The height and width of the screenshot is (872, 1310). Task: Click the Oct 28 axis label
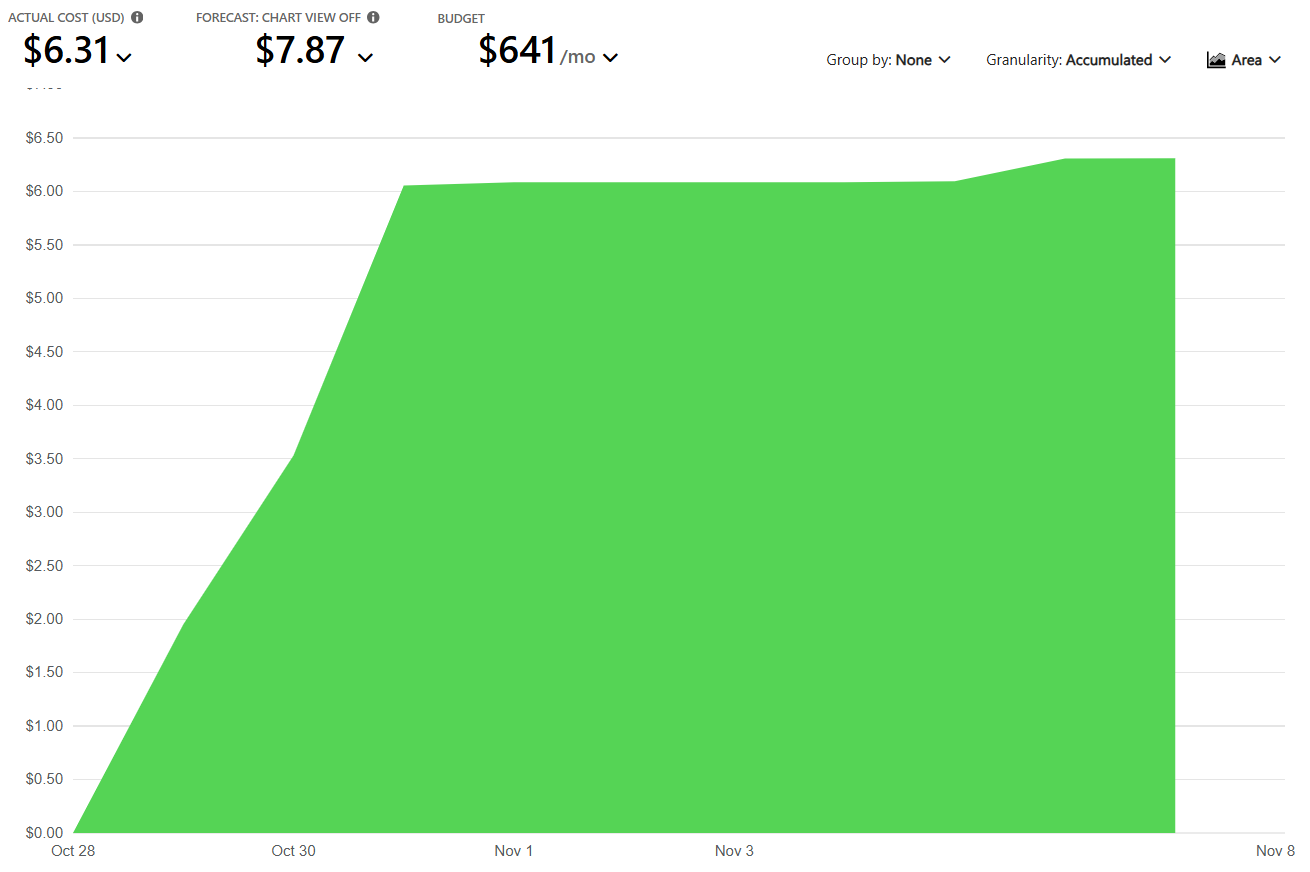73,851
